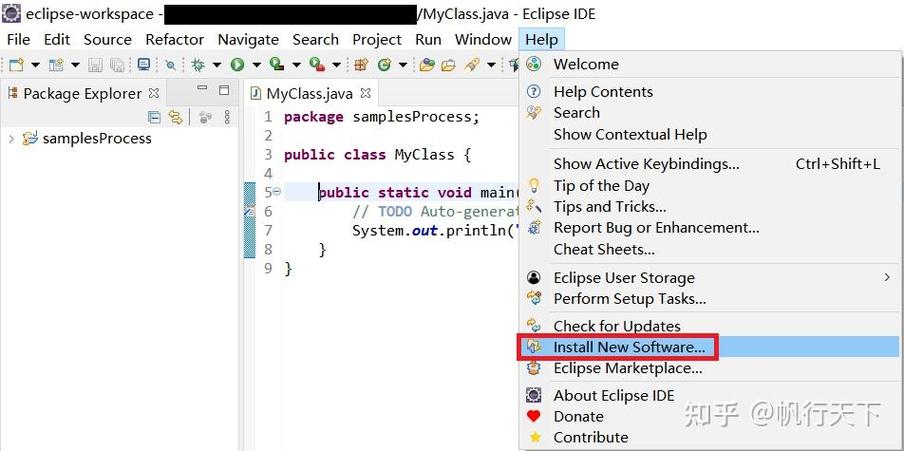Open the Refactor menu
The height and width of the screenshot is (451, 904).
pos(175,40)
